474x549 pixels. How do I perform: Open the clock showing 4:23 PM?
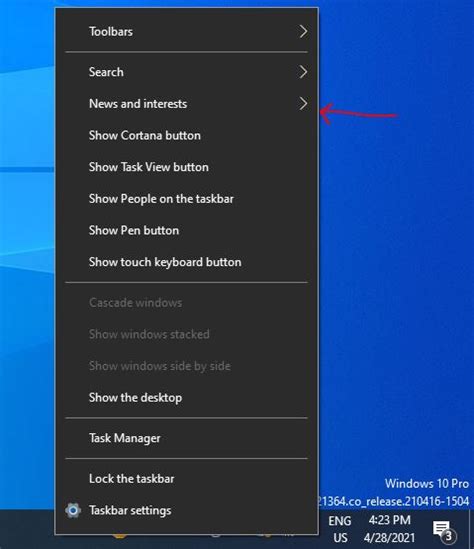(x=389, y=529)
